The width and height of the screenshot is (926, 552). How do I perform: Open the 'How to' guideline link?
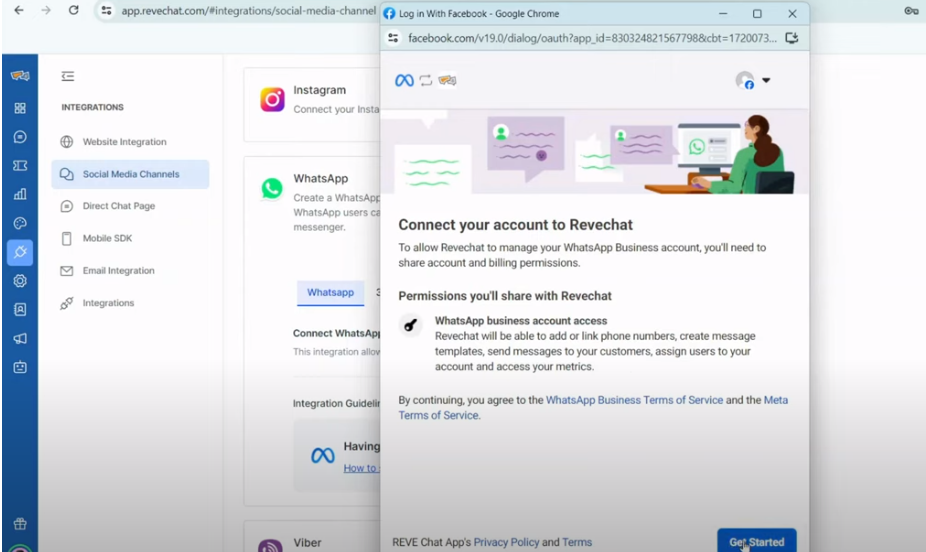click(361, 468)
